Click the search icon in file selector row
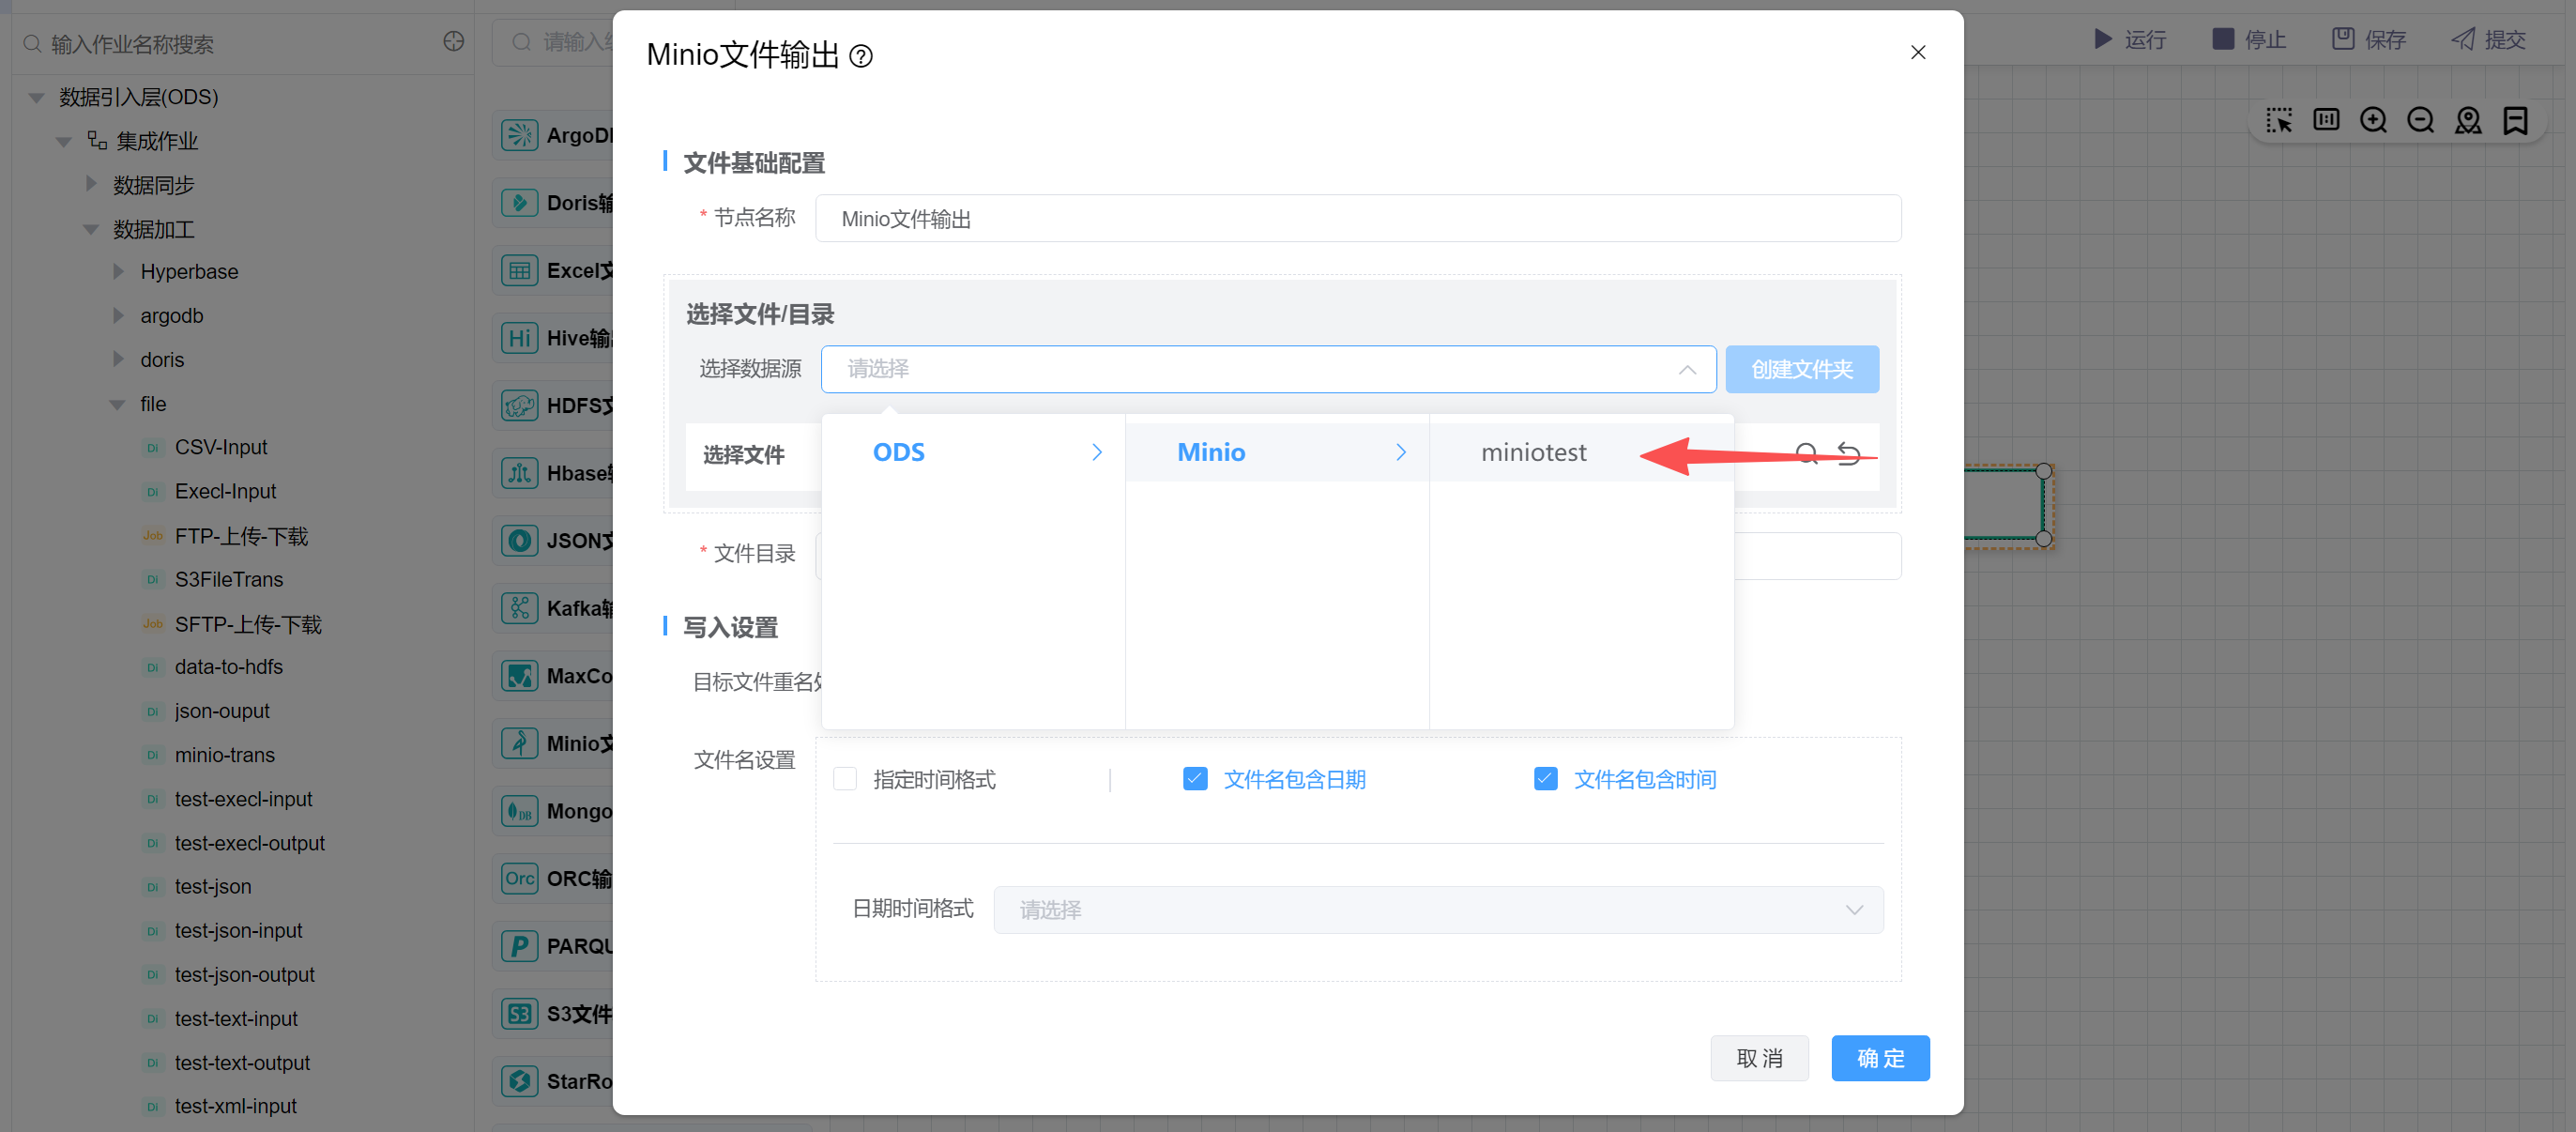The height and width of the screenshot is (1132, 2576). click(1806, 454)
